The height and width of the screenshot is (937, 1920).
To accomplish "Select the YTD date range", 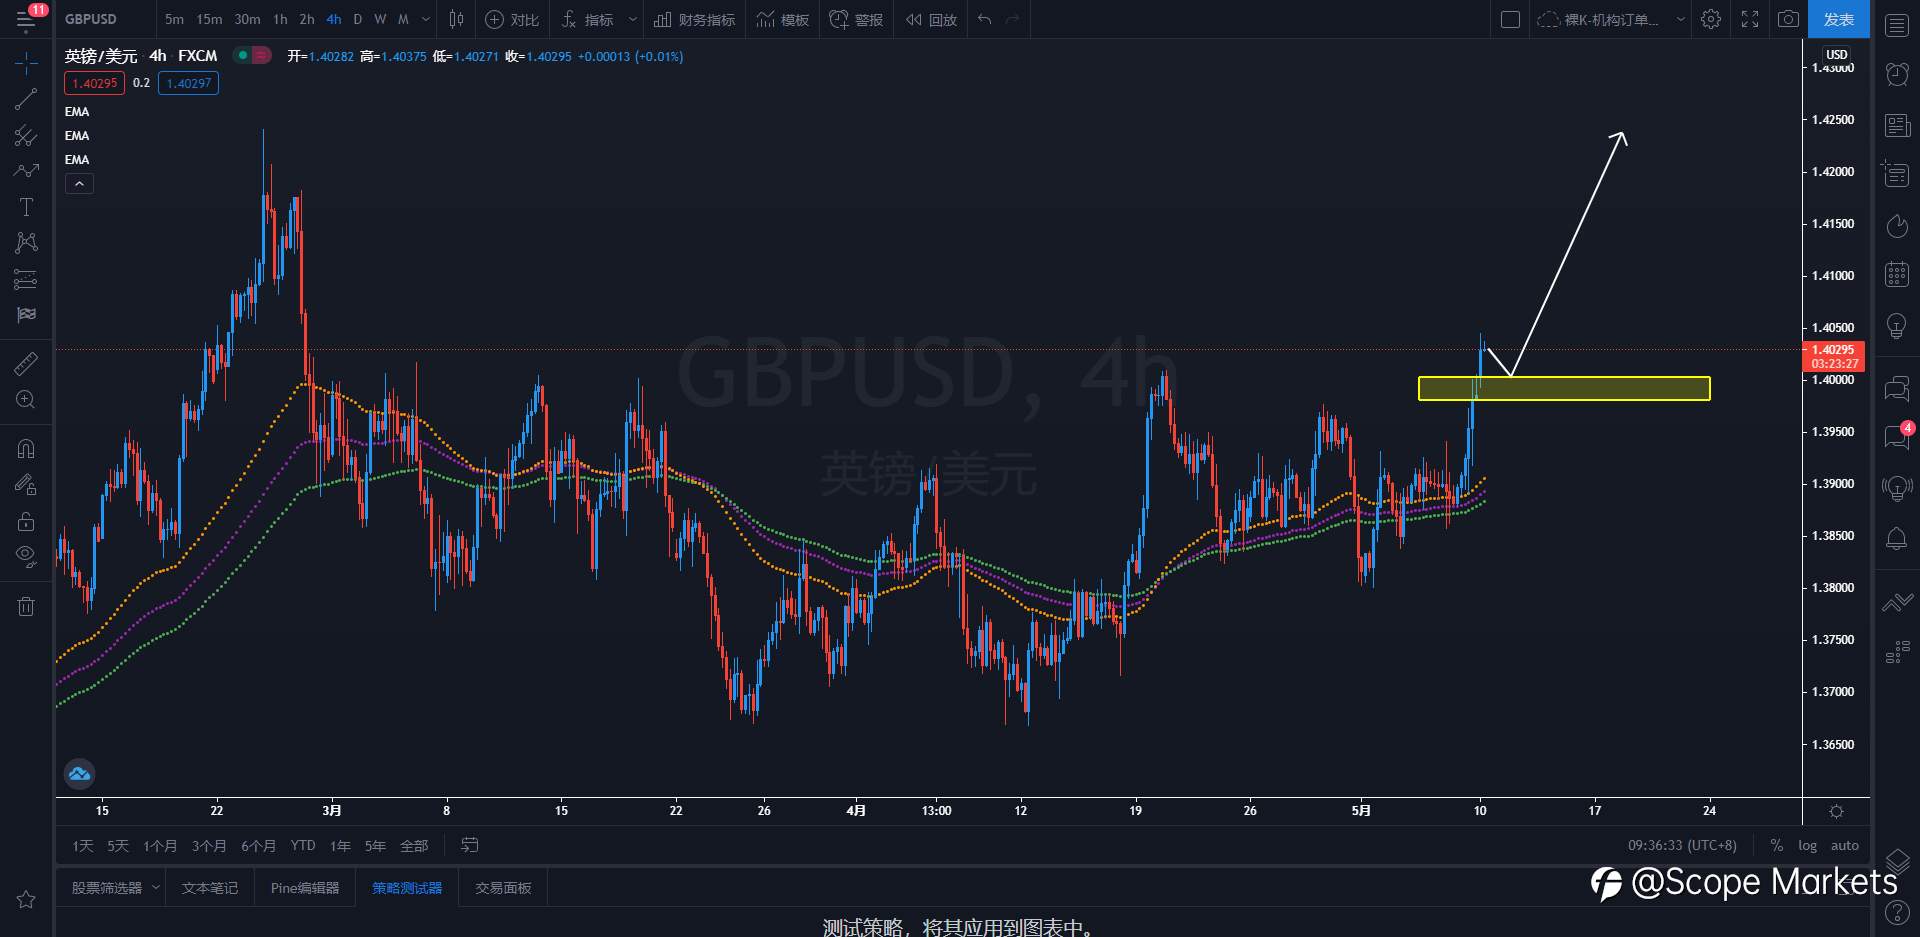I will pyautogui.click(x=303, y=846).
